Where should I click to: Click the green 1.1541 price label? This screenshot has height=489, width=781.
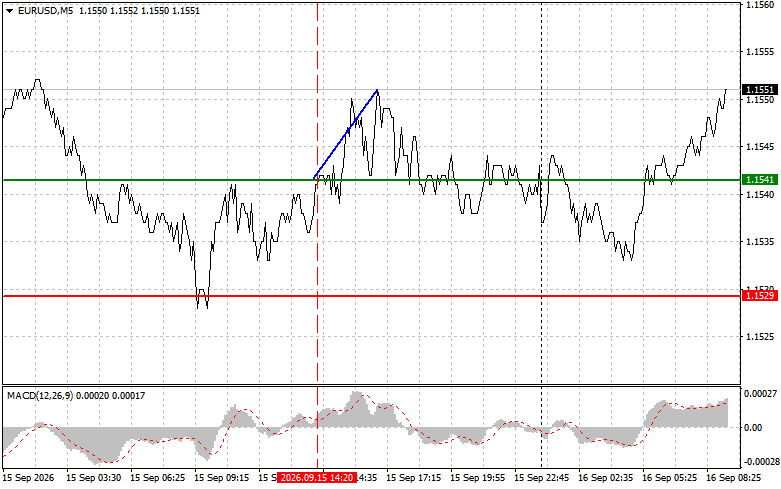760,180
